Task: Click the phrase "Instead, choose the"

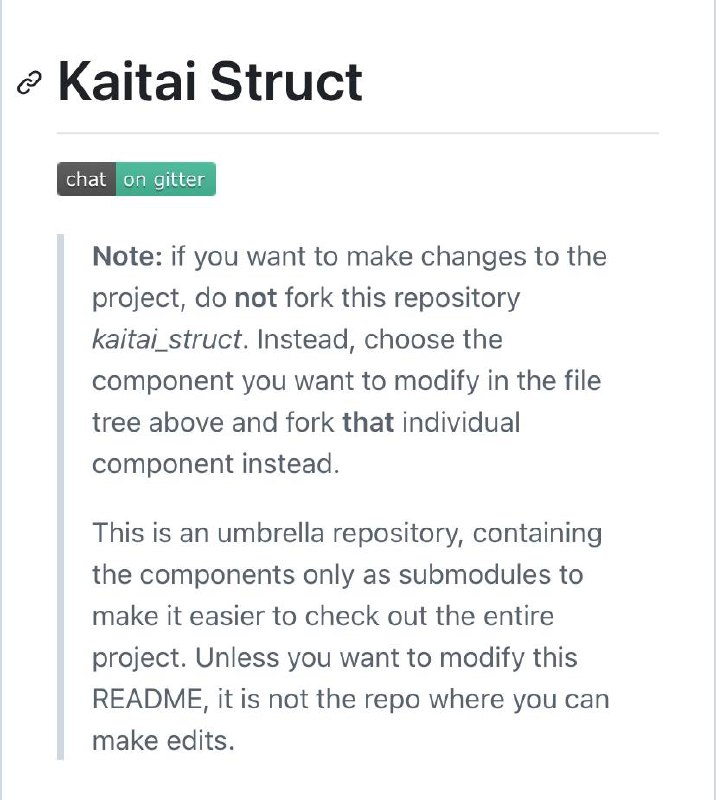Action: tap(380, 340)
